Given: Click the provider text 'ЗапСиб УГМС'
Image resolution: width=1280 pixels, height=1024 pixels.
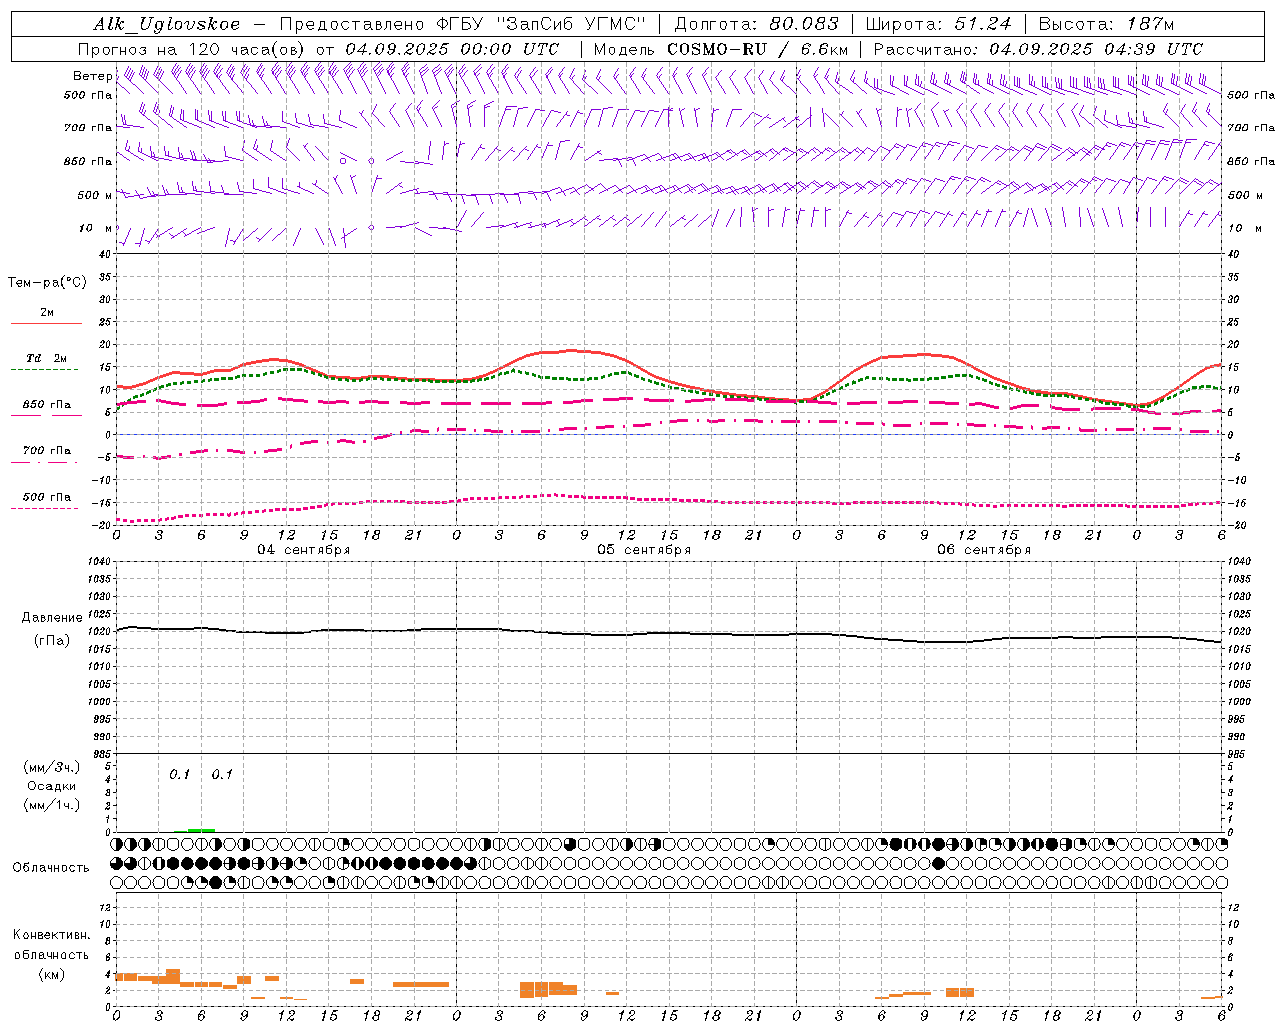Looking at the screenshot, I should click(571, 24).
